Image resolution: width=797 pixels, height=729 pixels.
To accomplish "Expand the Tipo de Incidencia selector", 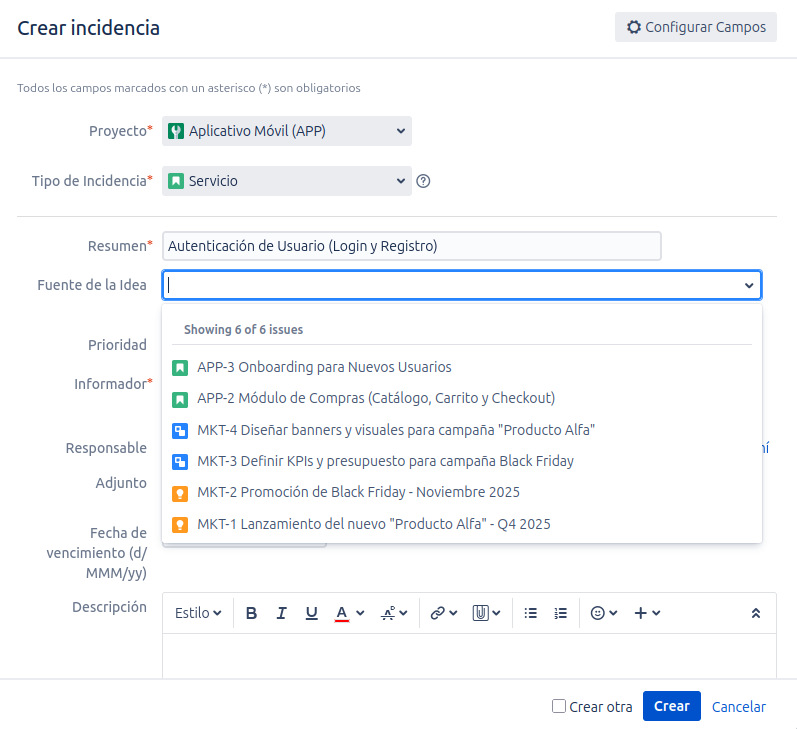I will pos(287,181).
